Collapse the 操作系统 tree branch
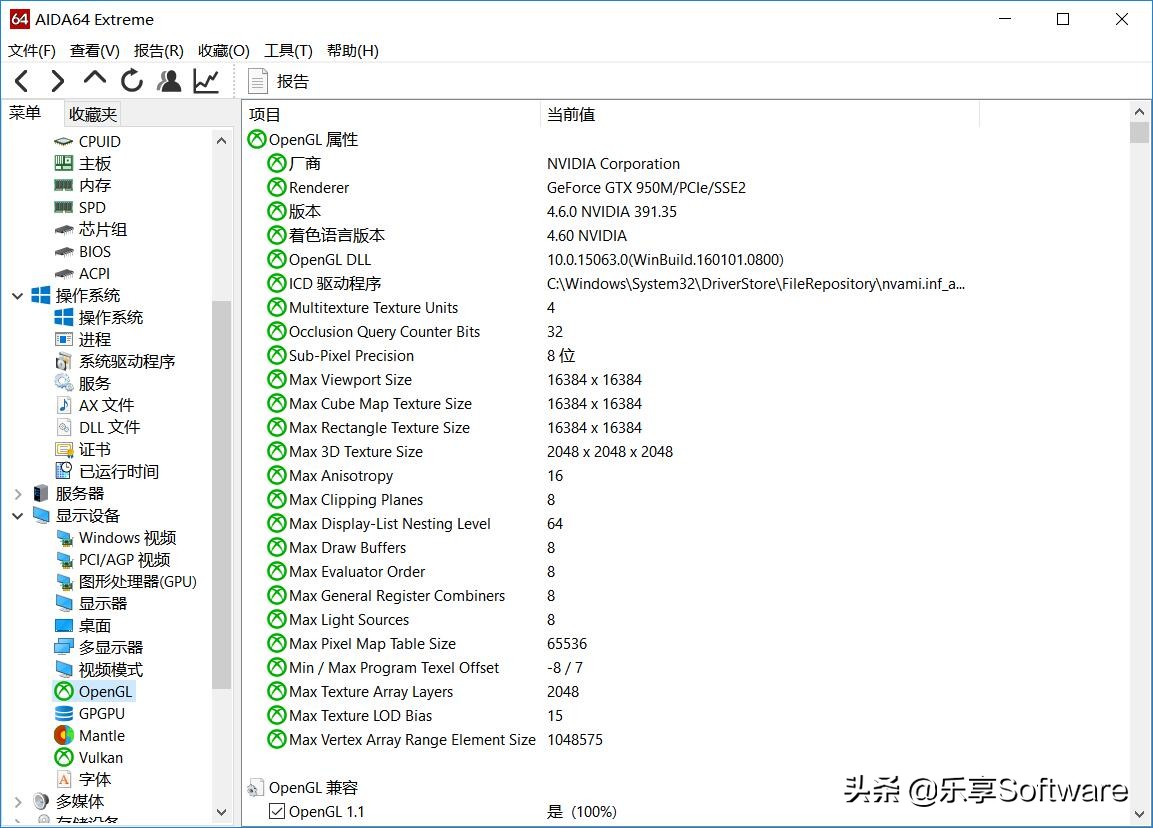Image resolution: width=1153 pixels, height=828 pixels. [x=17, y=295]
